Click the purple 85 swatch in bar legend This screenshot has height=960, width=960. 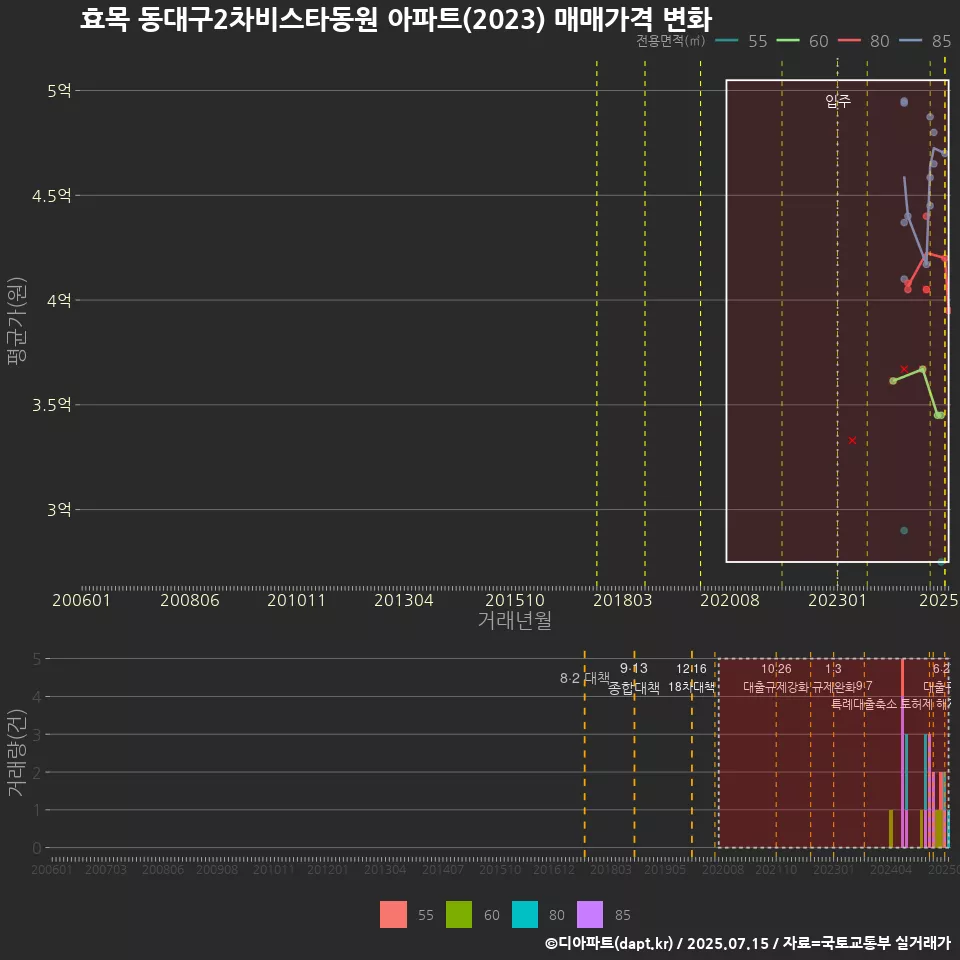[x=590, y=915]
